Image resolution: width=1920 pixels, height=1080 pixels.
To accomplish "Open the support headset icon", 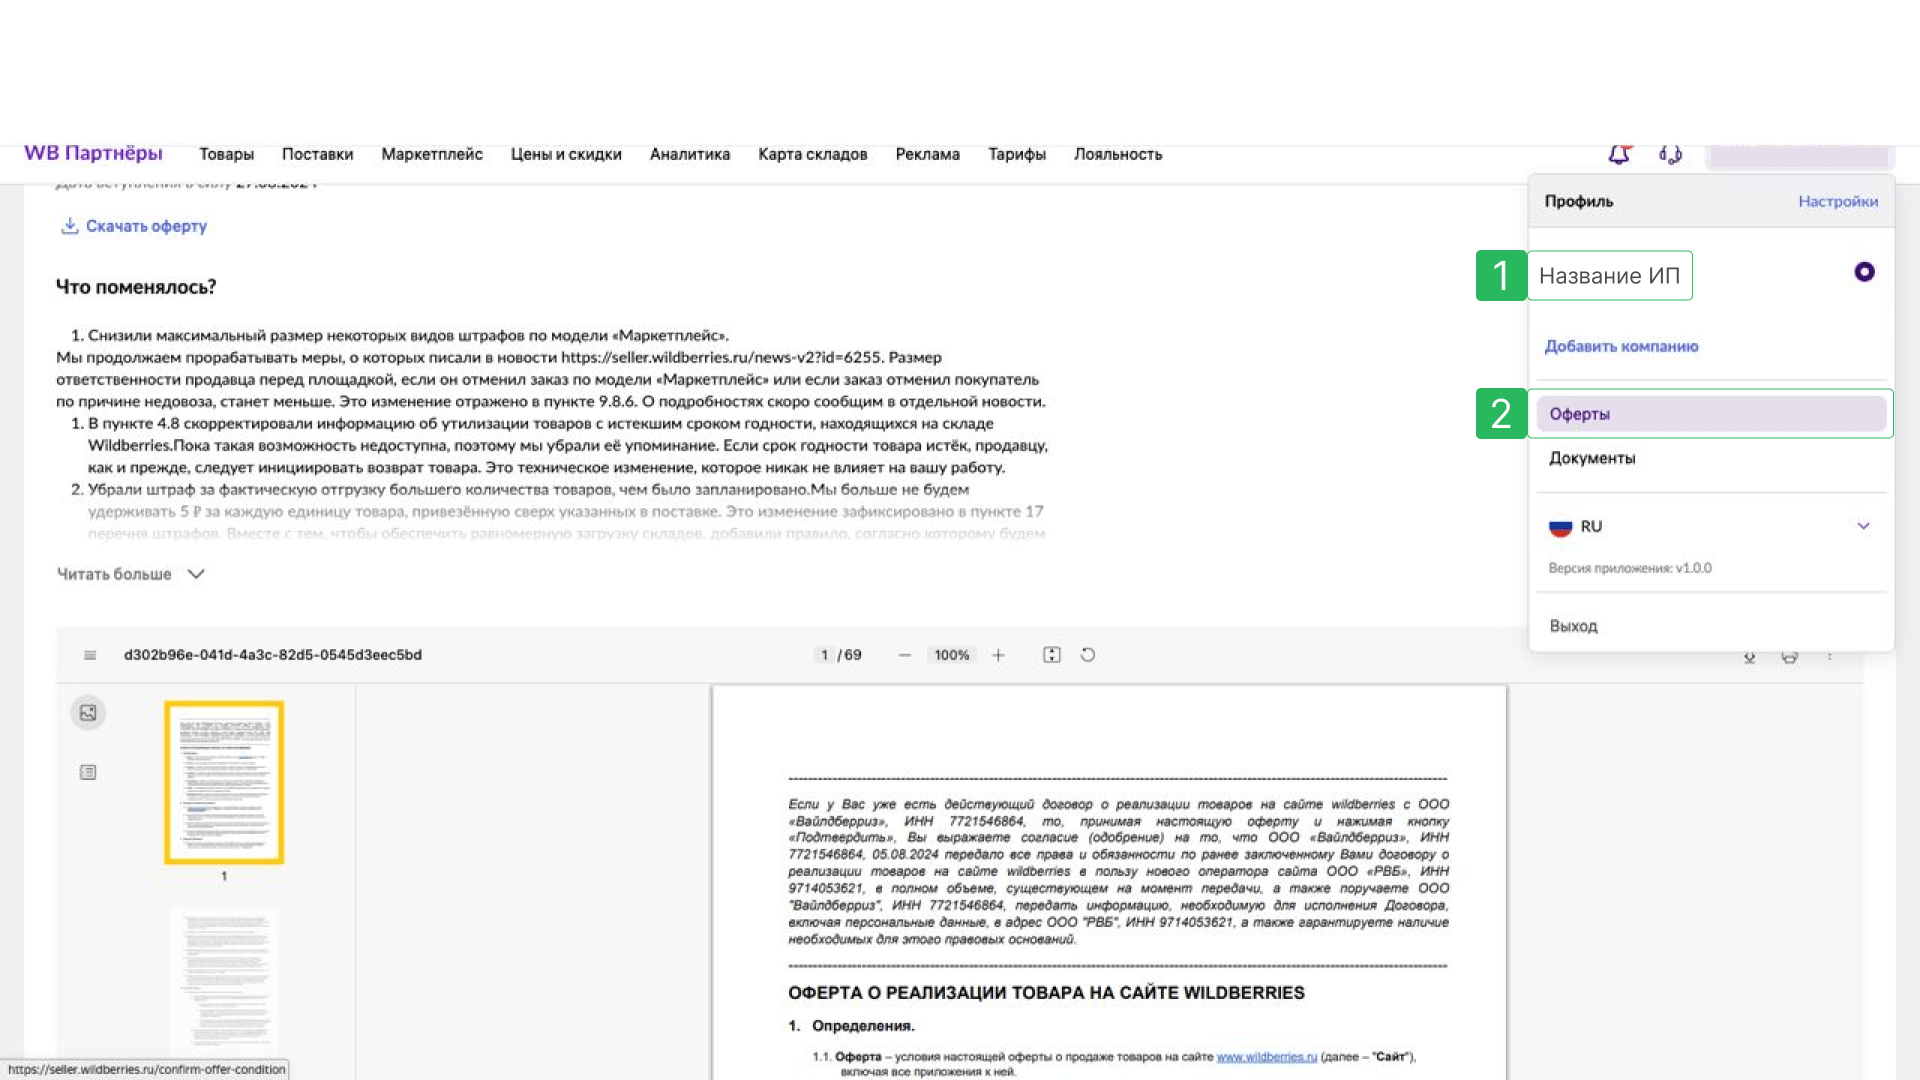I will 1670,154.
